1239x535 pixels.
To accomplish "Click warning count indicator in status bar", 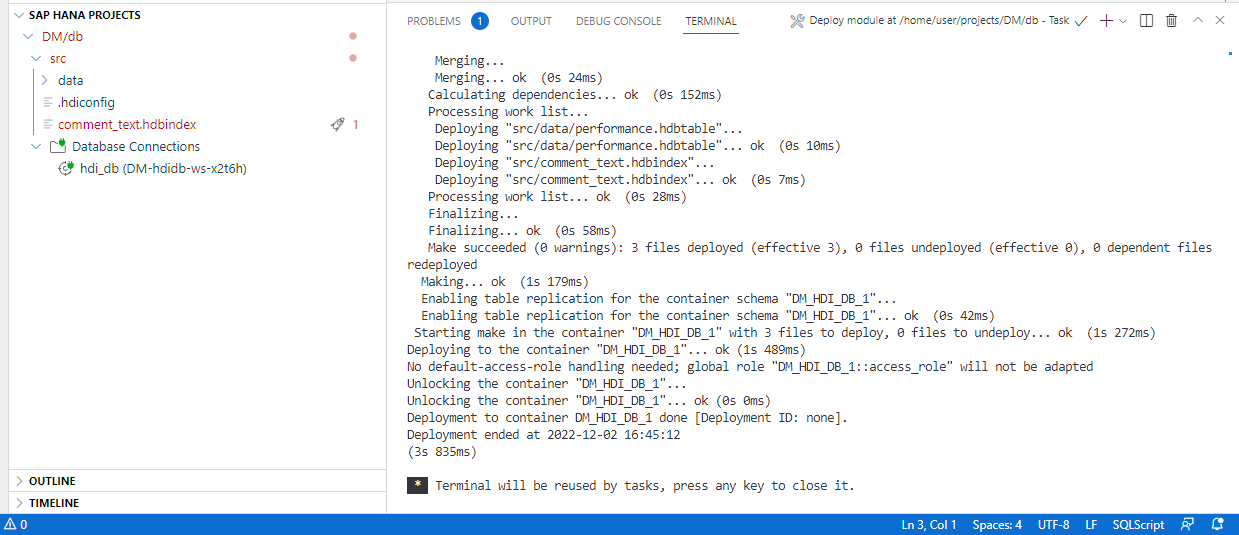I will tap(16, 525).
